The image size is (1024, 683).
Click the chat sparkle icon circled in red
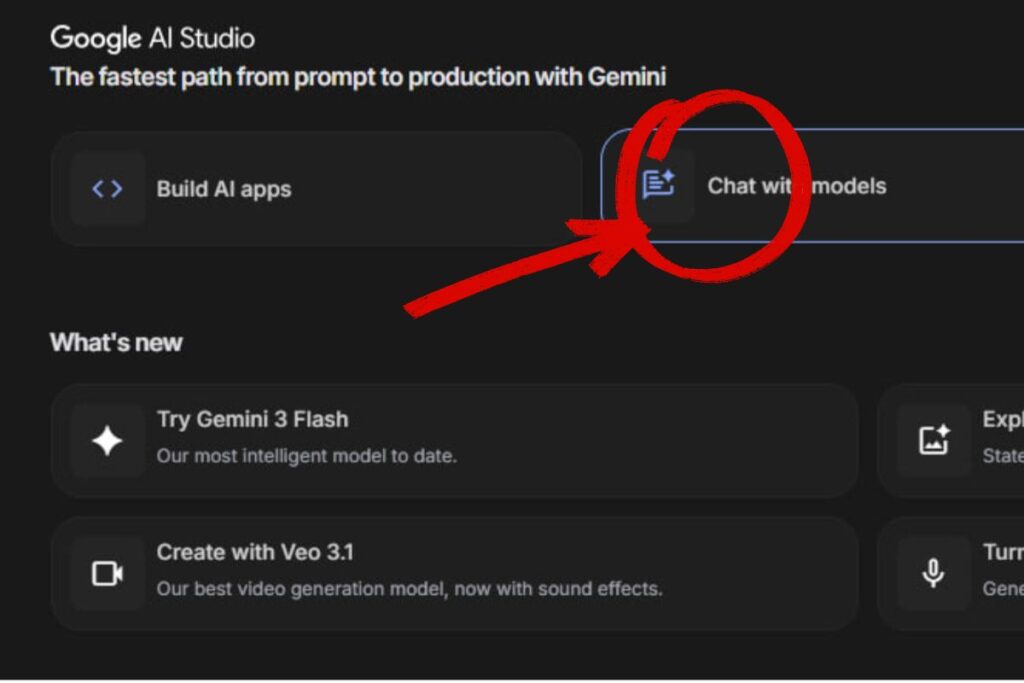coord(658,185)
